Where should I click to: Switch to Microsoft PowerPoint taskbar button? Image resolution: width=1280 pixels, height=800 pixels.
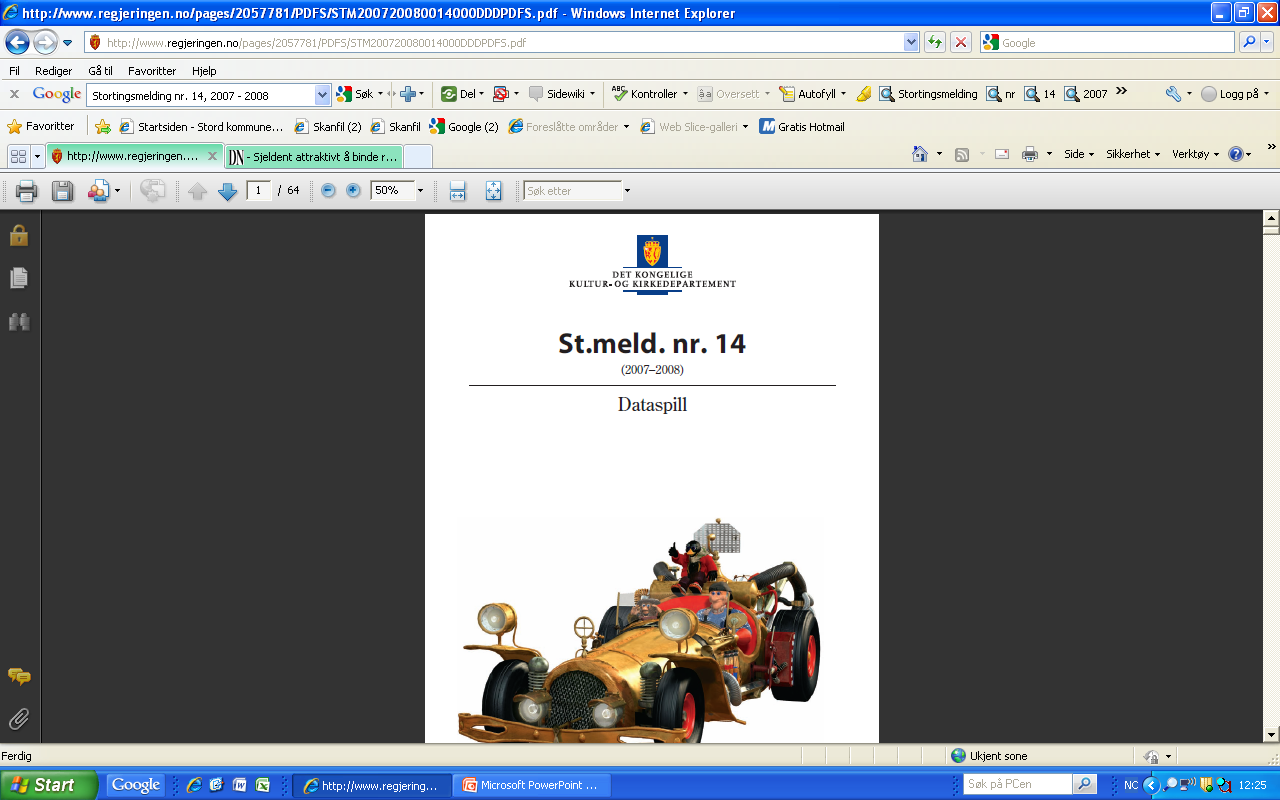pos(531,785)
